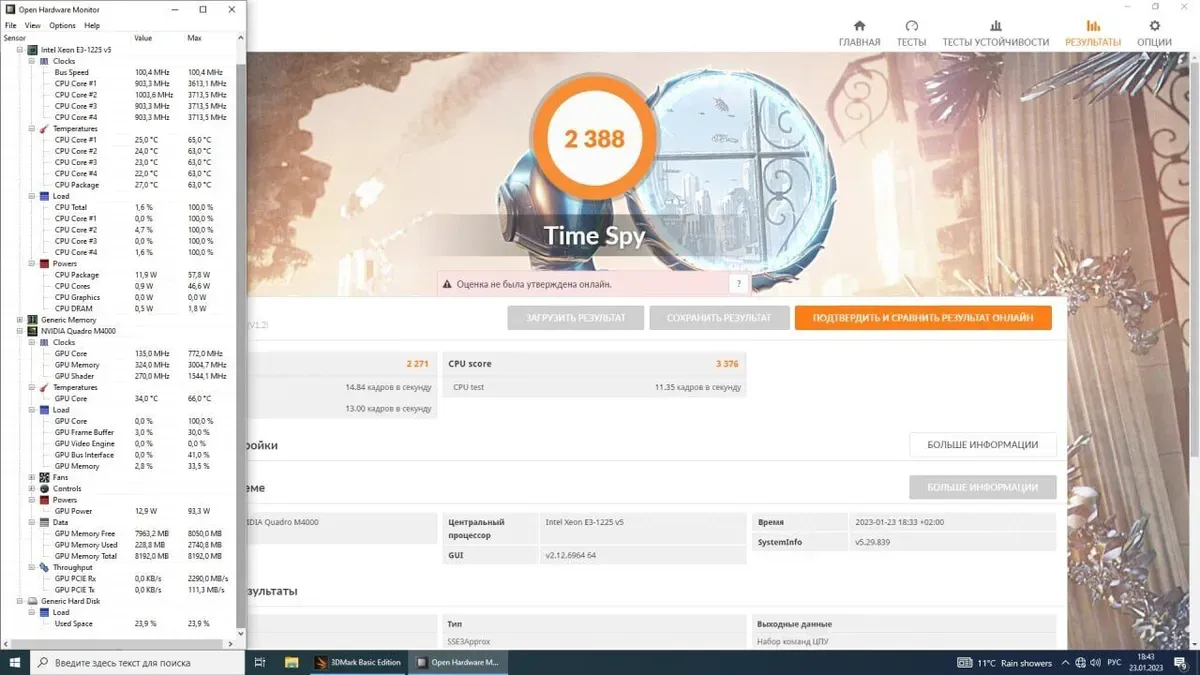Open the ОПЦИИ settings gear

[1154, 33]
